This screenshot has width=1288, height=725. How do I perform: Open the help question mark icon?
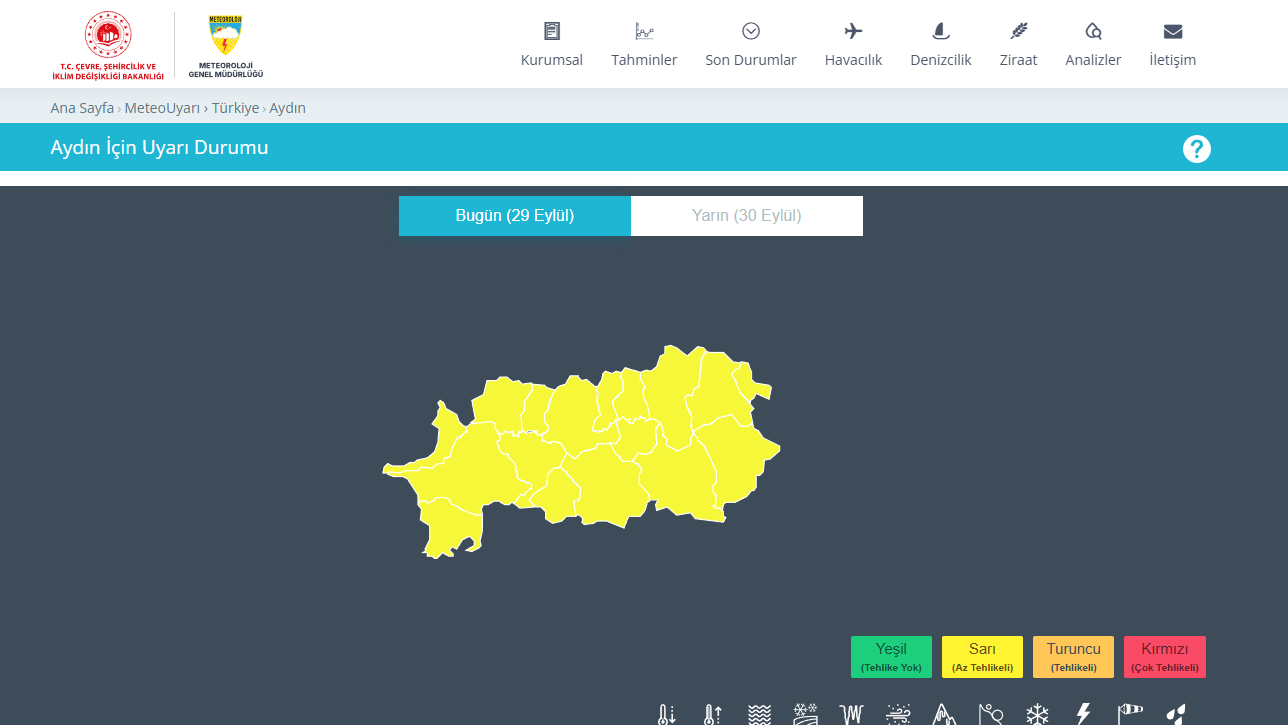[x=1196, y=149]
